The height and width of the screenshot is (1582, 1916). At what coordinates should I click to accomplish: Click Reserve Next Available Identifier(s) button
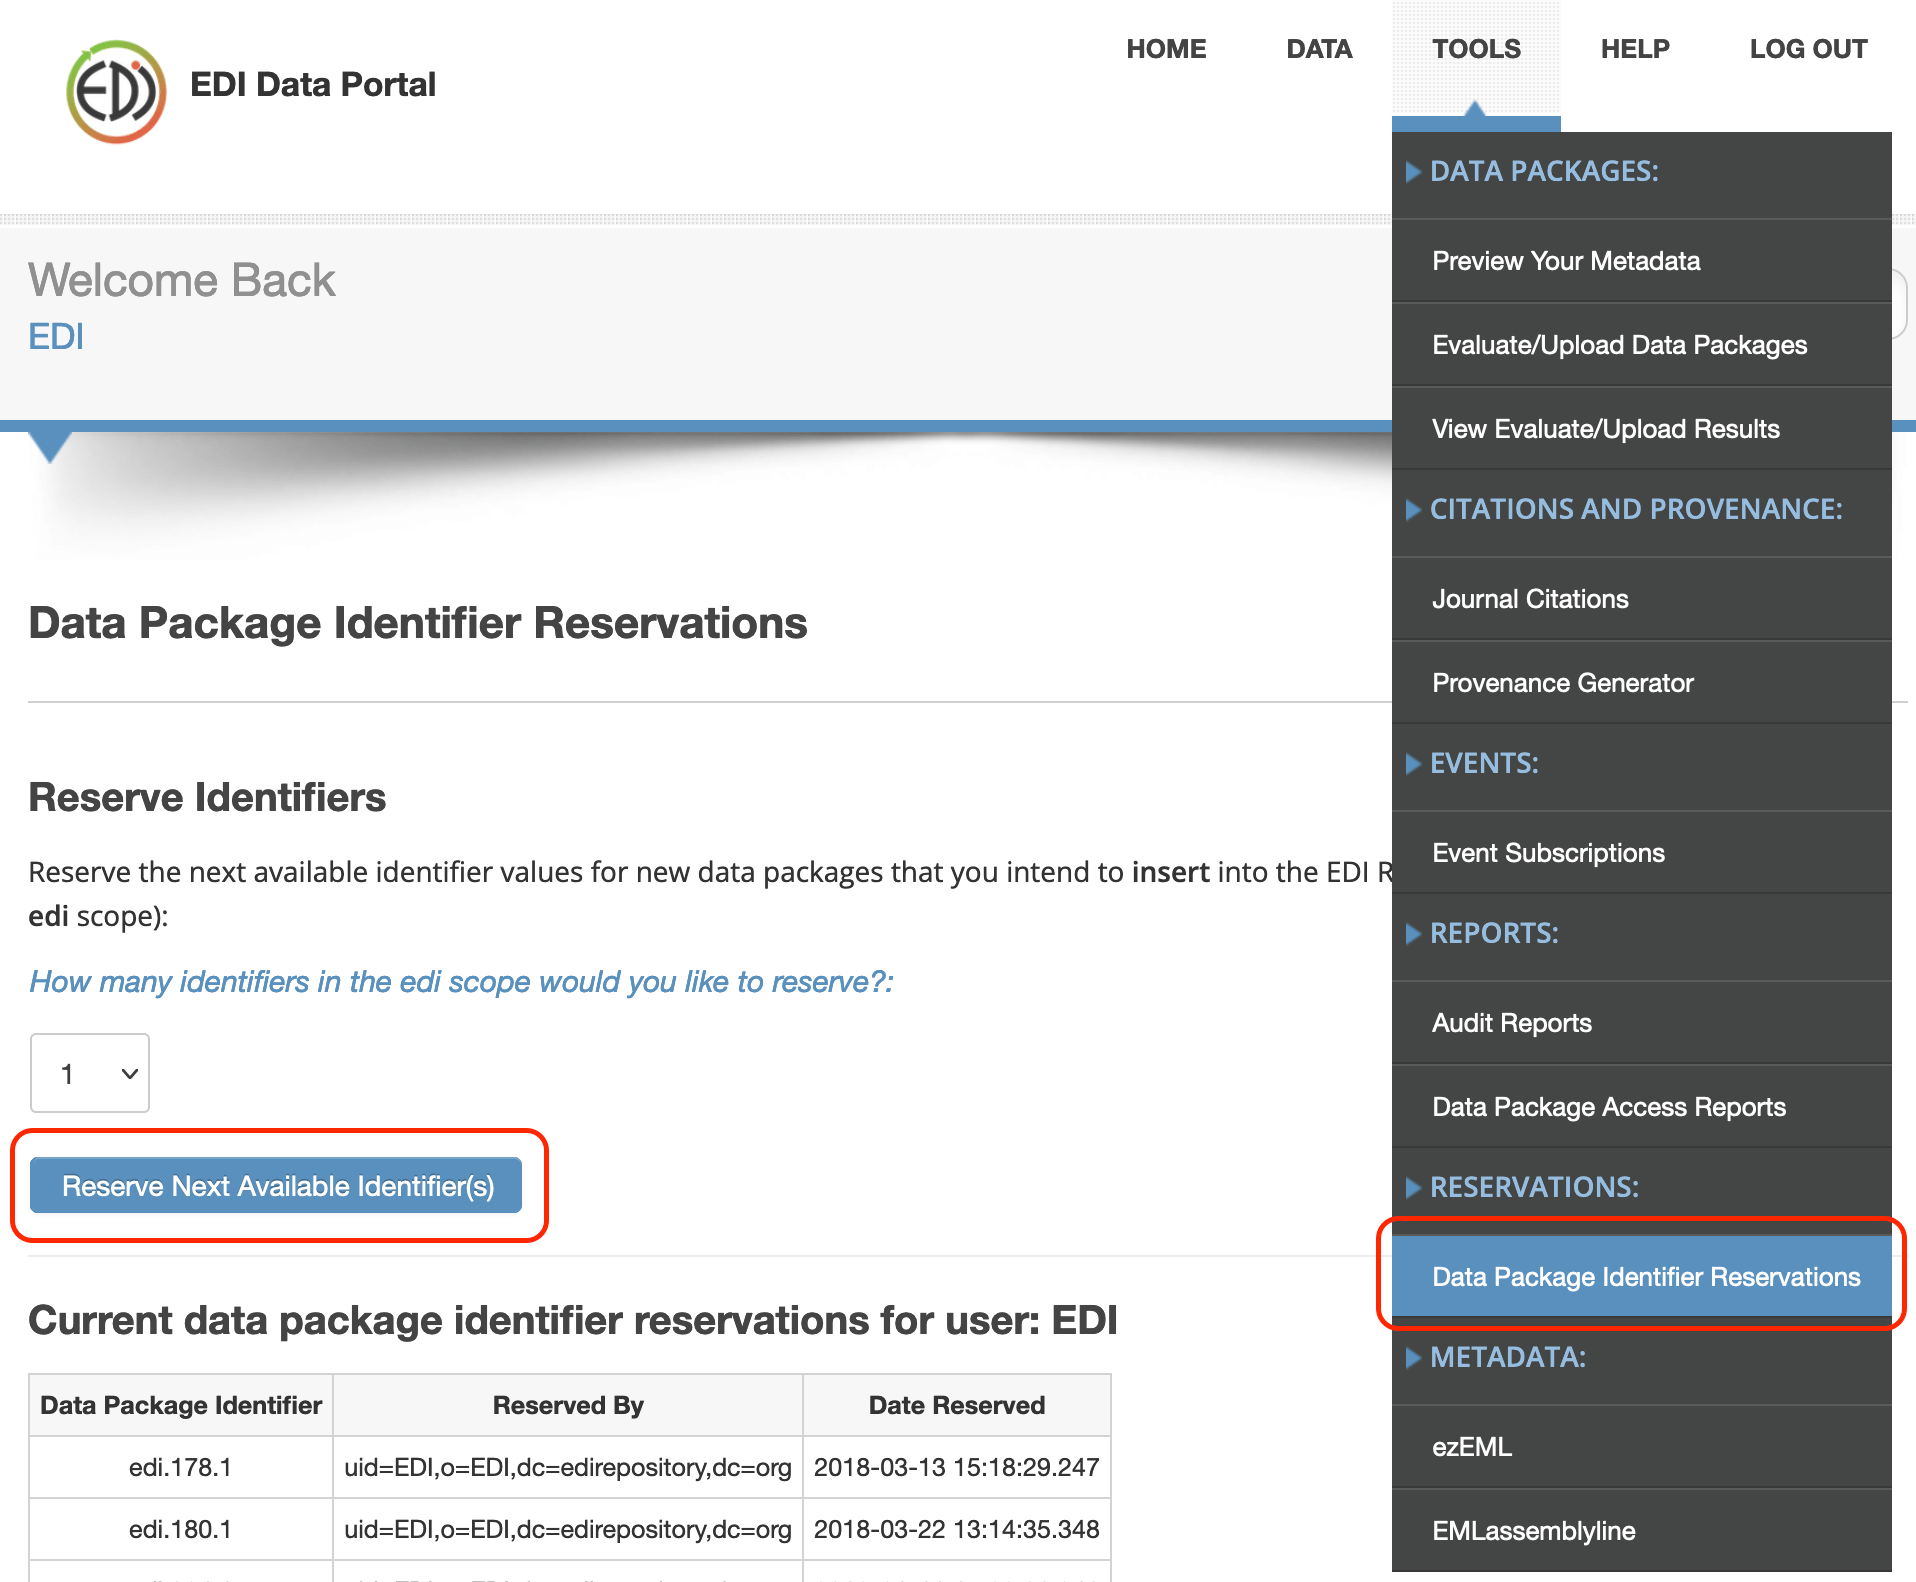[x=277, y=1186]
